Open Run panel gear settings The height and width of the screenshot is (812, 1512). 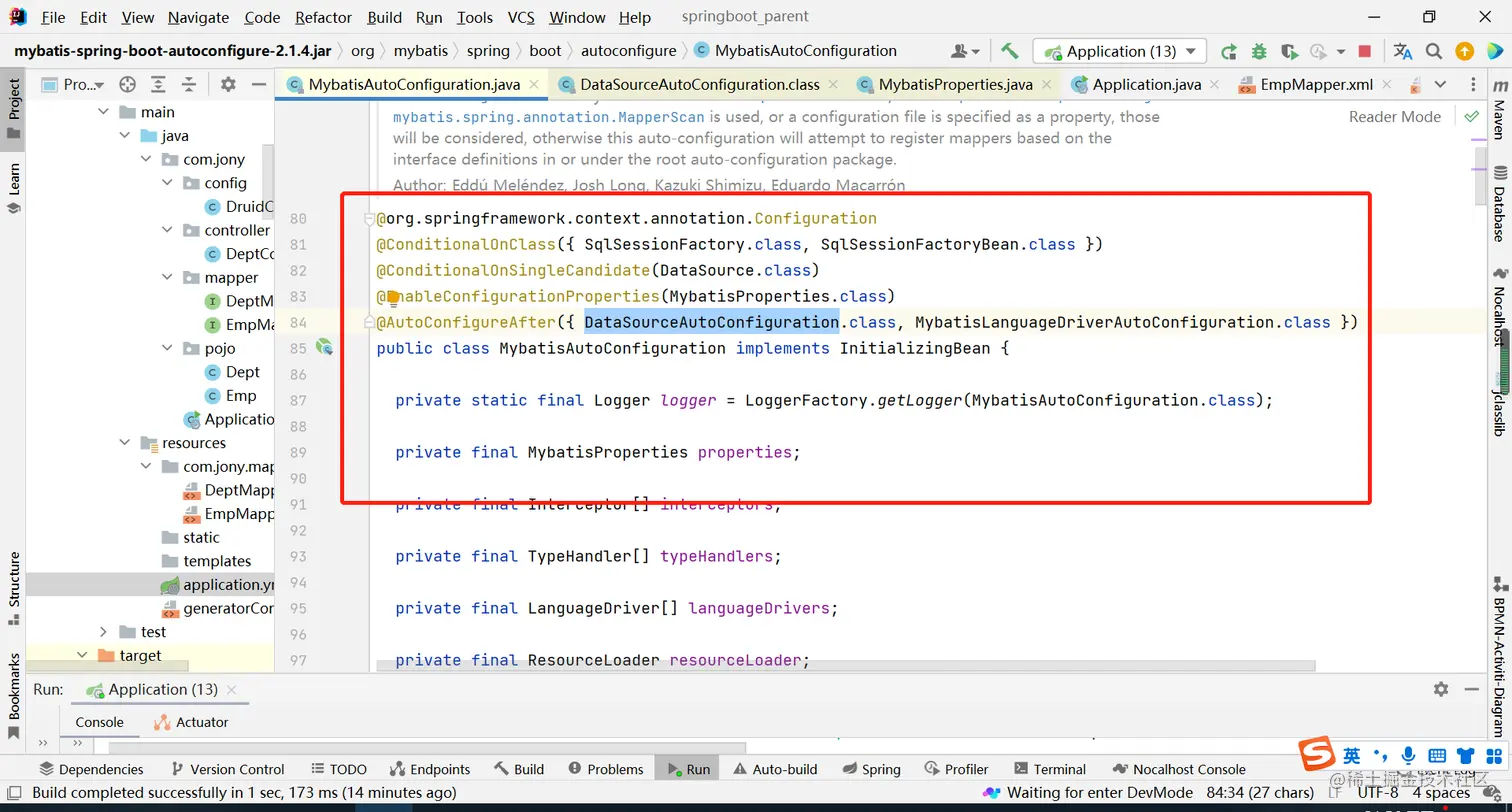[x=1441, y=689]
